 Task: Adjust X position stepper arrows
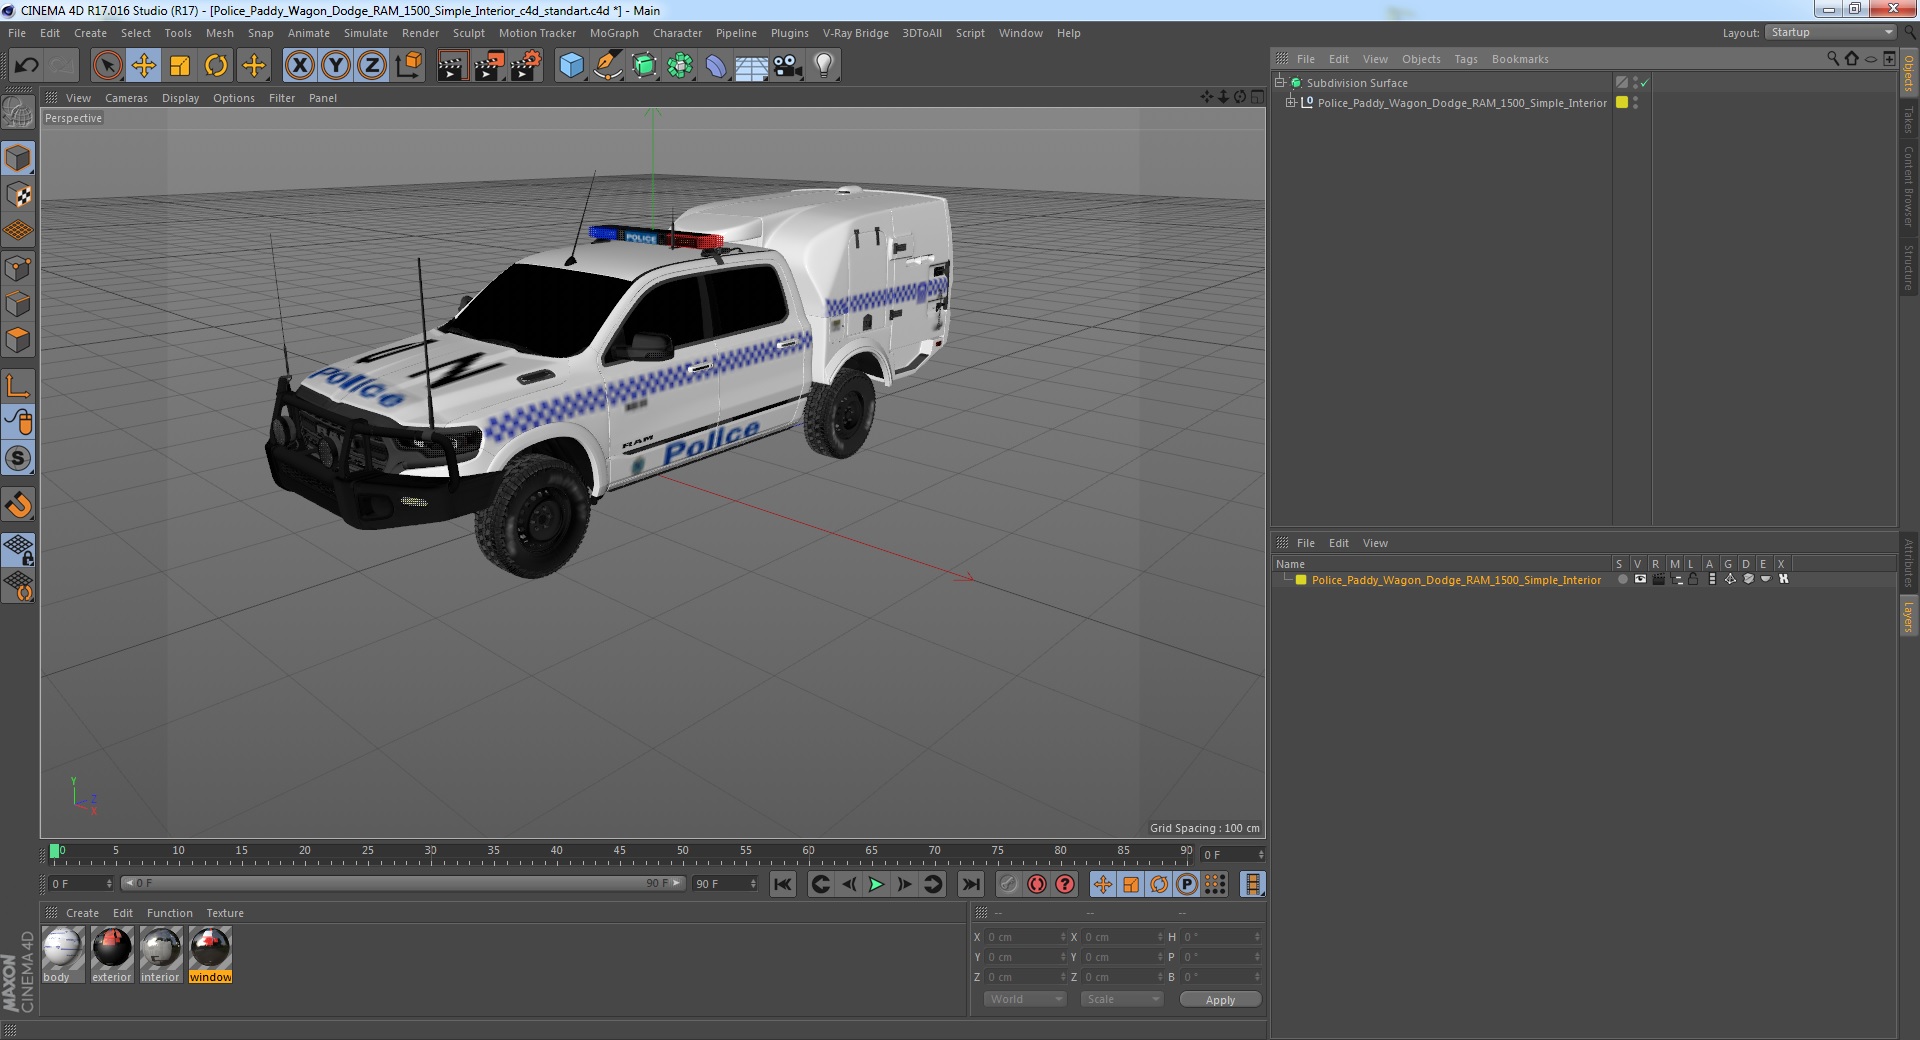1063,937
